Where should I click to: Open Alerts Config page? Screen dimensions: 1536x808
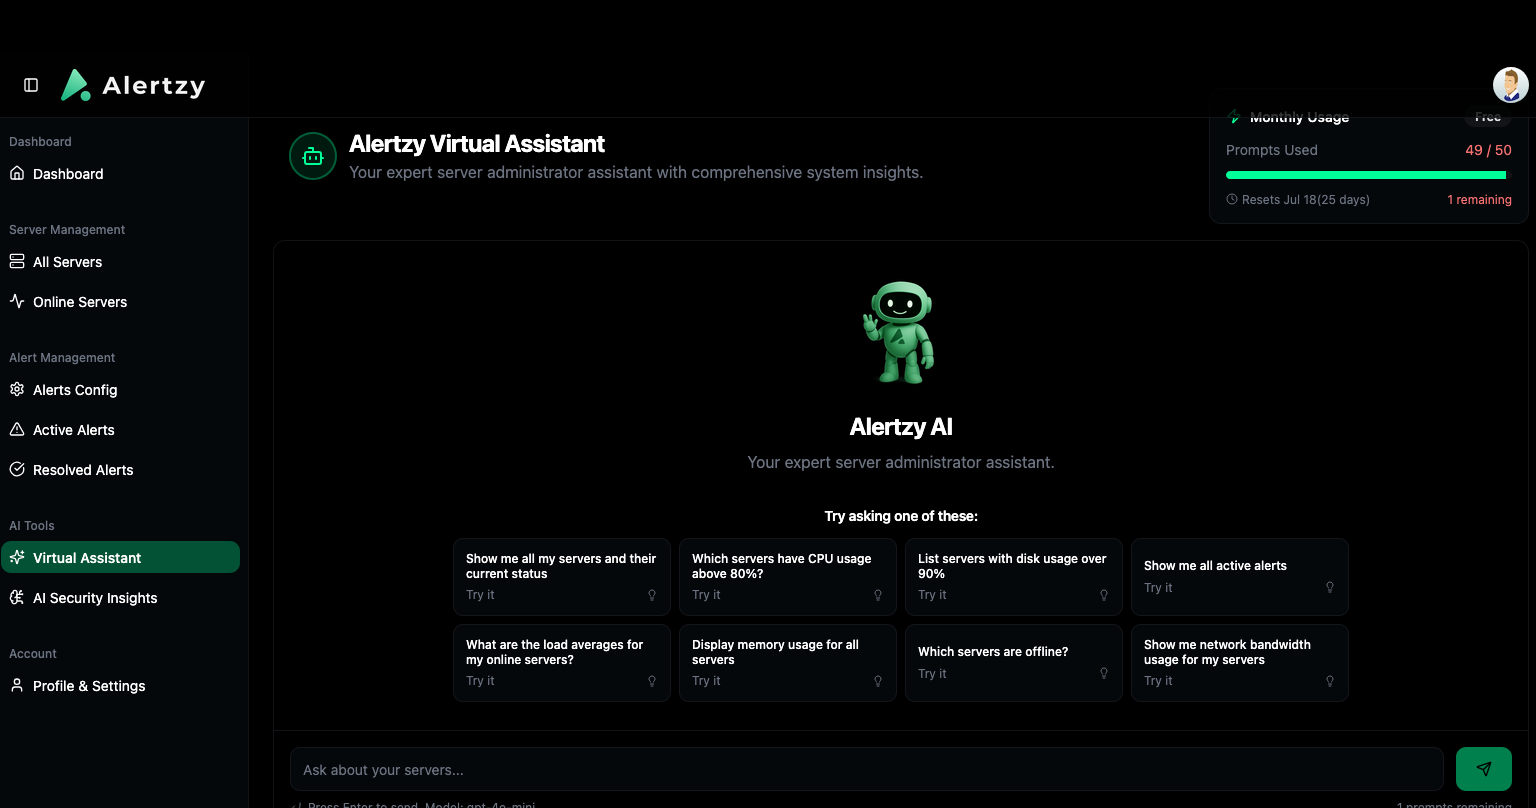tap(120, 390)
